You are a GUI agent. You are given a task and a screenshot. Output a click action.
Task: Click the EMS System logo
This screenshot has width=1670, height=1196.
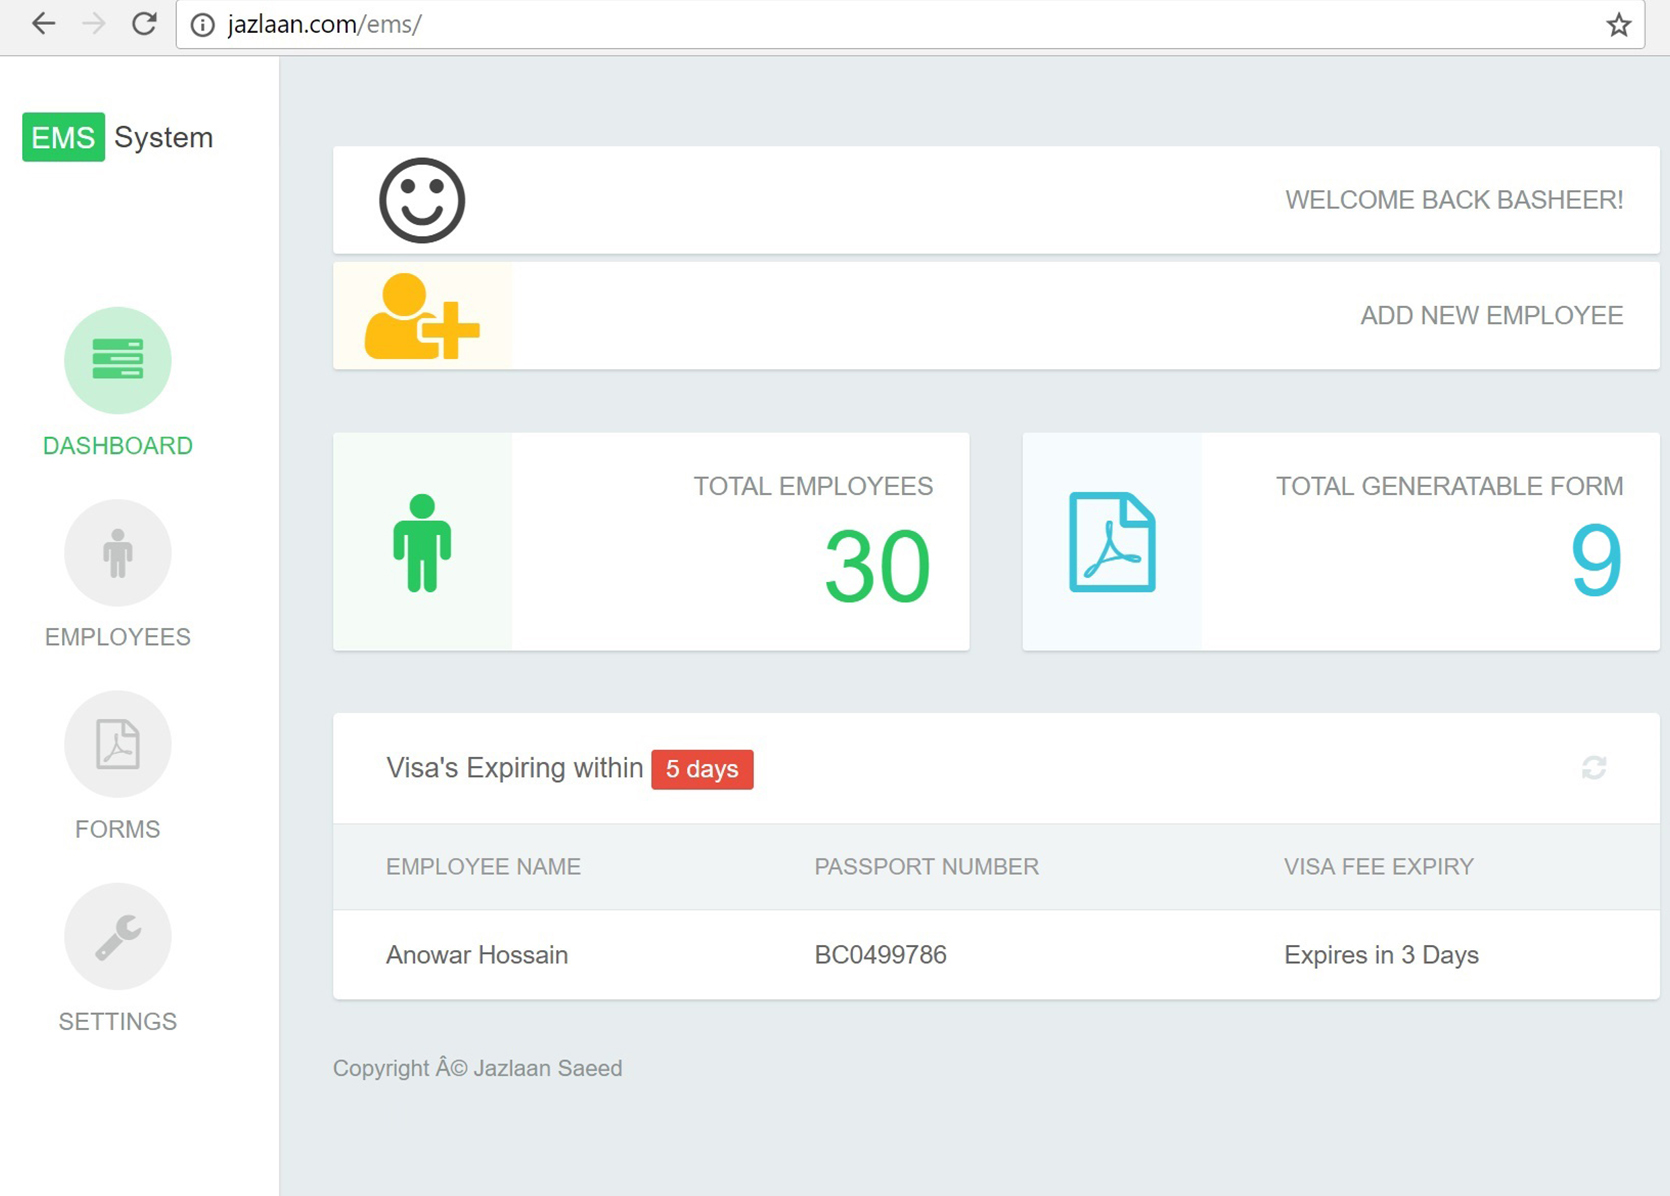click(x=118, y=137)
